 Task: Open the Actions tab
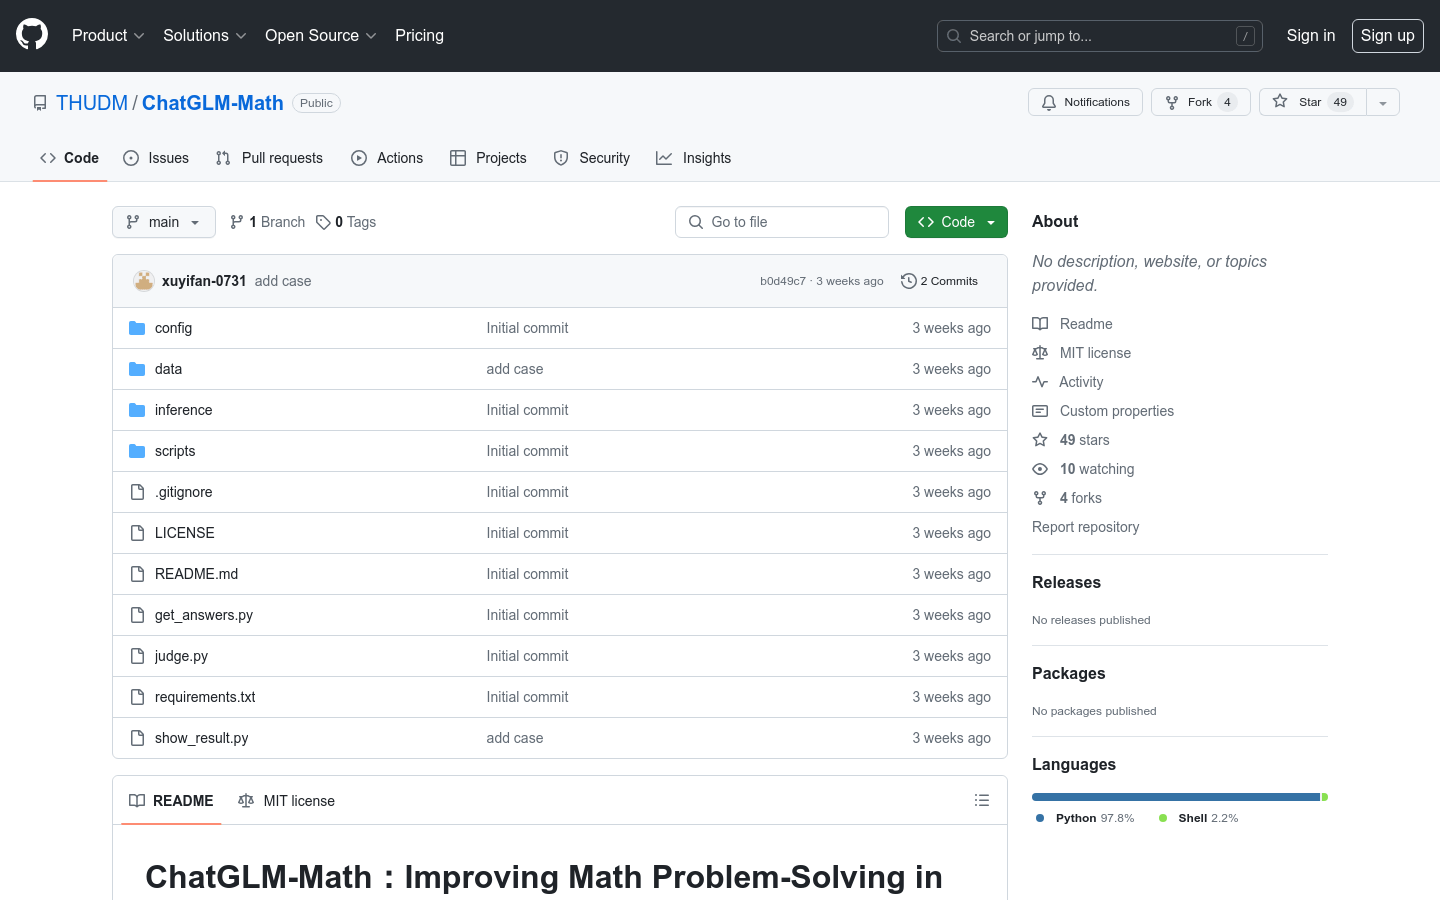(x=387, y=158)
